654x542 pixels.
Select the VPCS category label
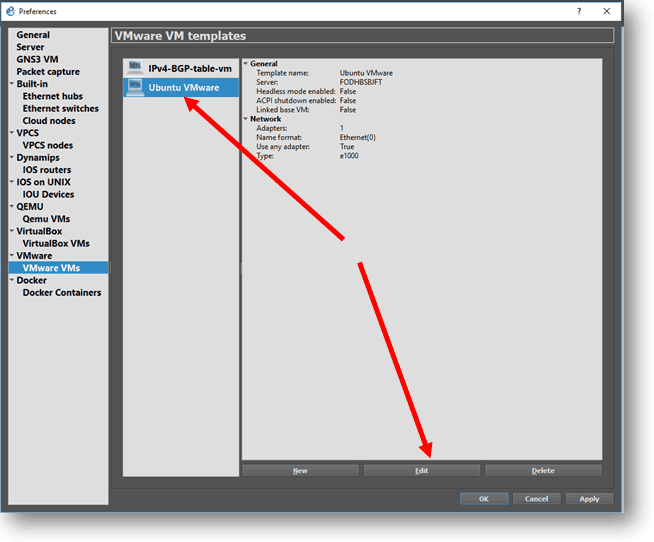tap(28, 133)
